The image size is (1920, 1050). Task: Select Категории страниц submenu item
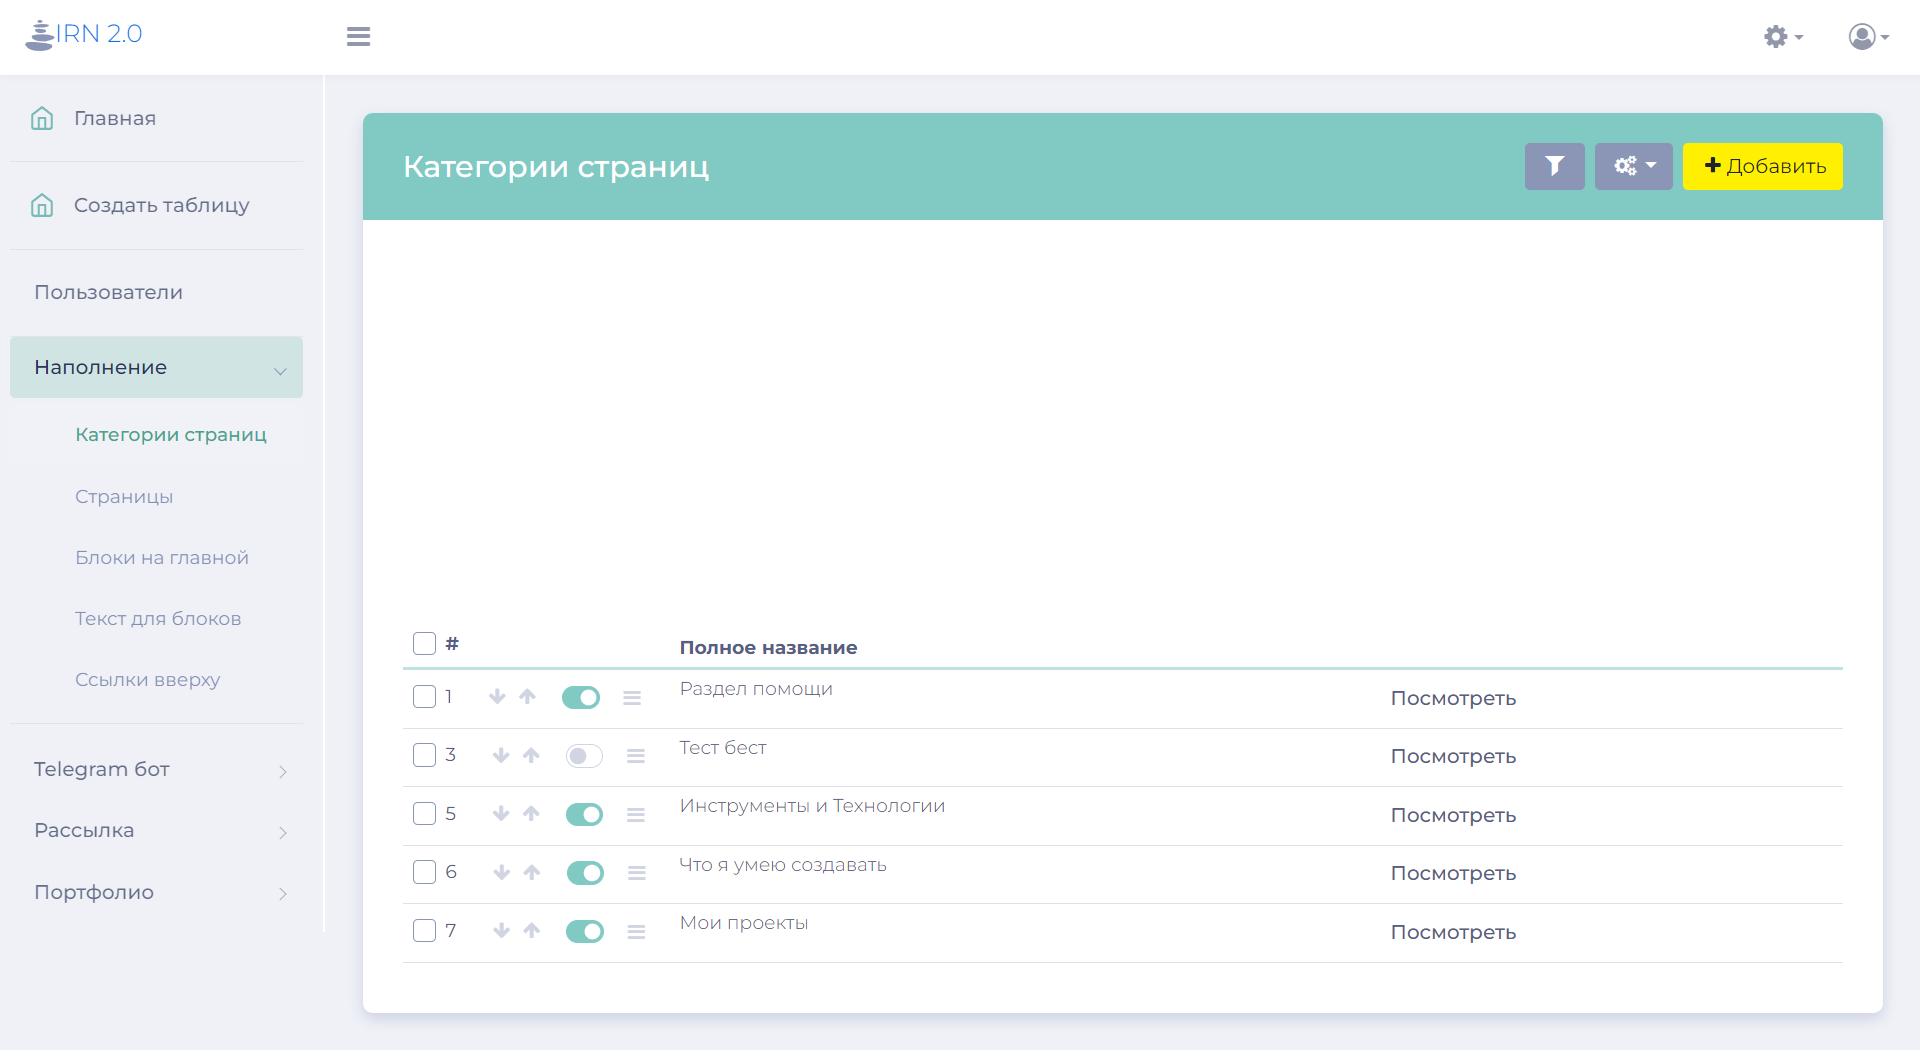(171, 435)
